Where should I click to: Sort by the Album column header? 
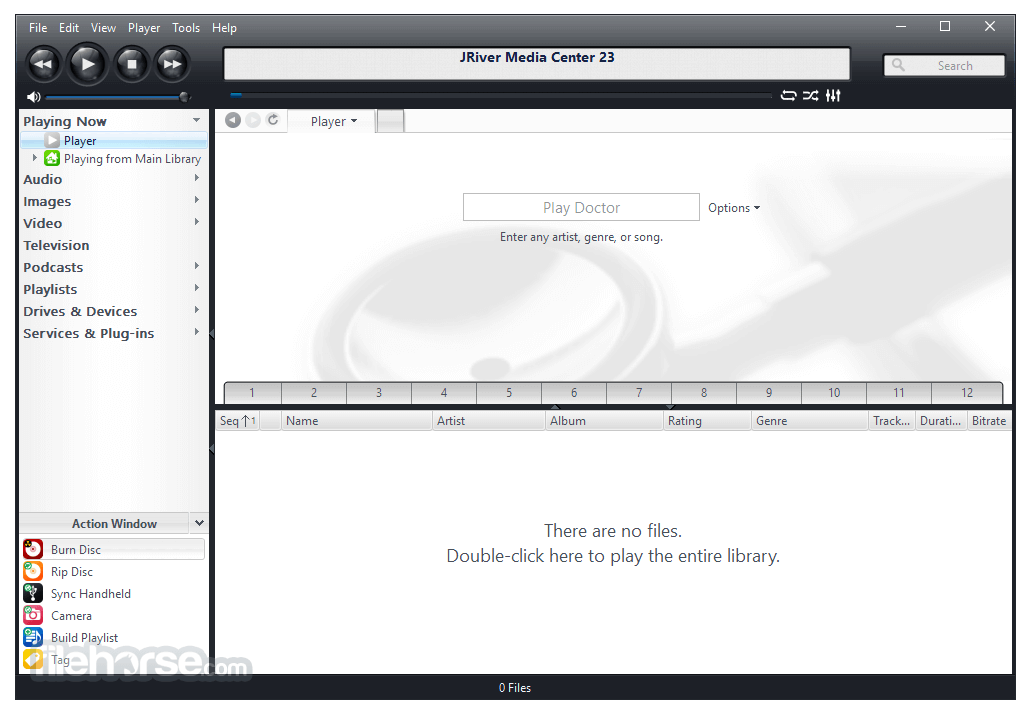604,421
